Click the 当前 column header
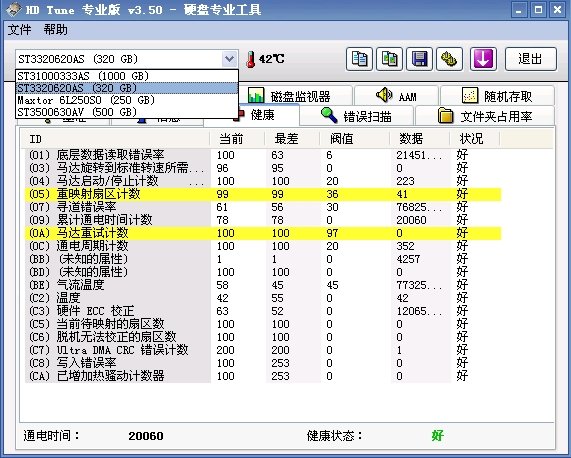The image size is (571, 458). click(237, 139)
